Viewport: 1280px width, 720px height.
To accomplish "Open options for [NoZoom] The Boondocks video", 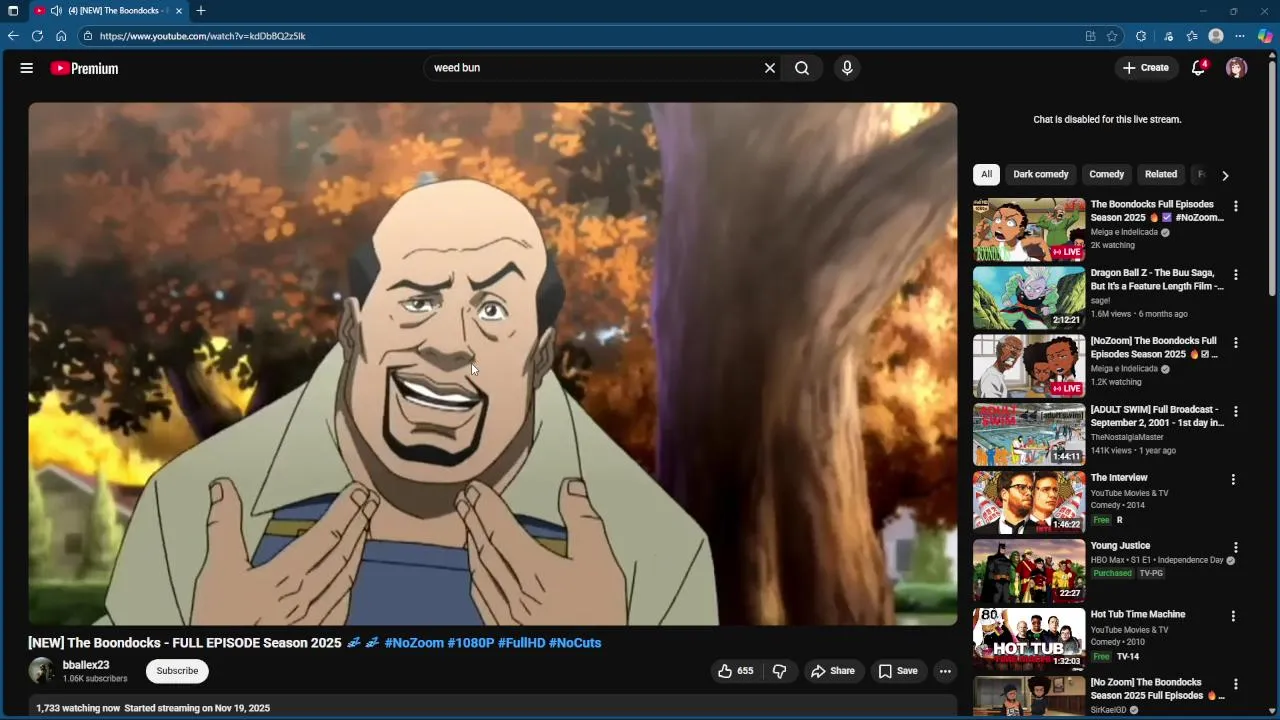I will pos(1236,343).
